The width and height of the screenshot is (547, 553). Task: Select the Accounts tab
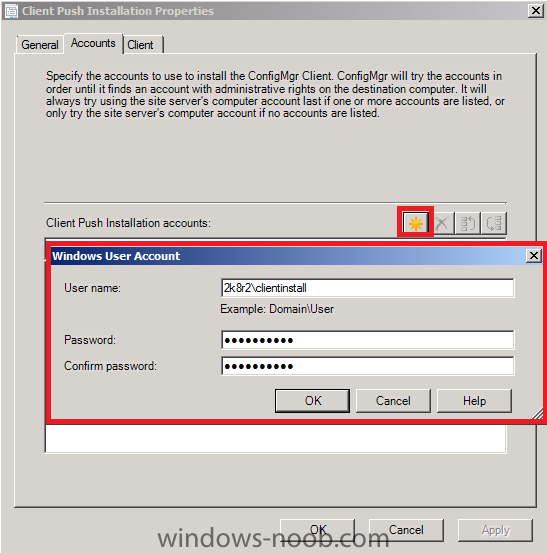[x=93, y=43]
